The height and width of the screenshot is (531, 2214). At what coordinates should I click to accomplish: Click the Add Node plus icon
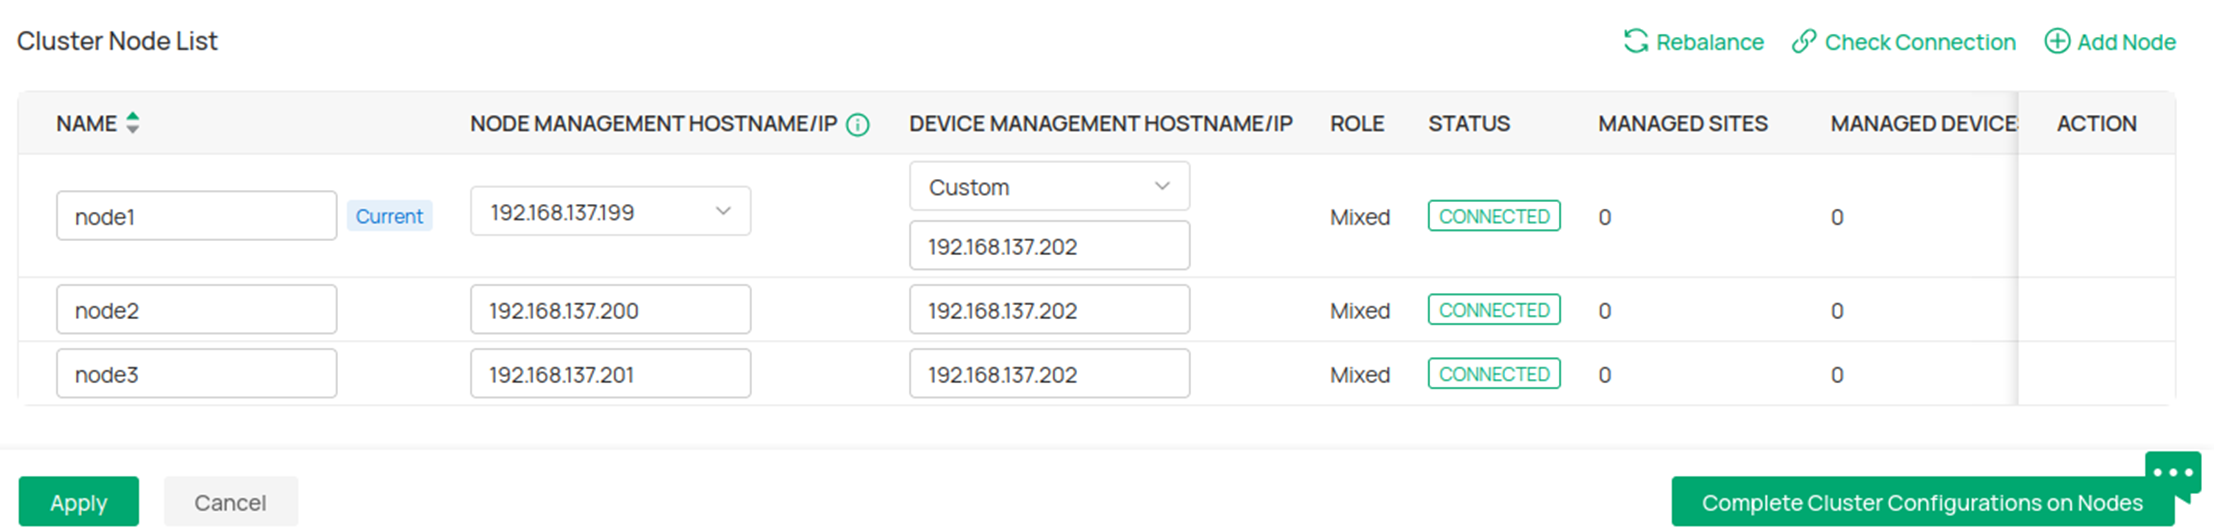[2057, 41]
